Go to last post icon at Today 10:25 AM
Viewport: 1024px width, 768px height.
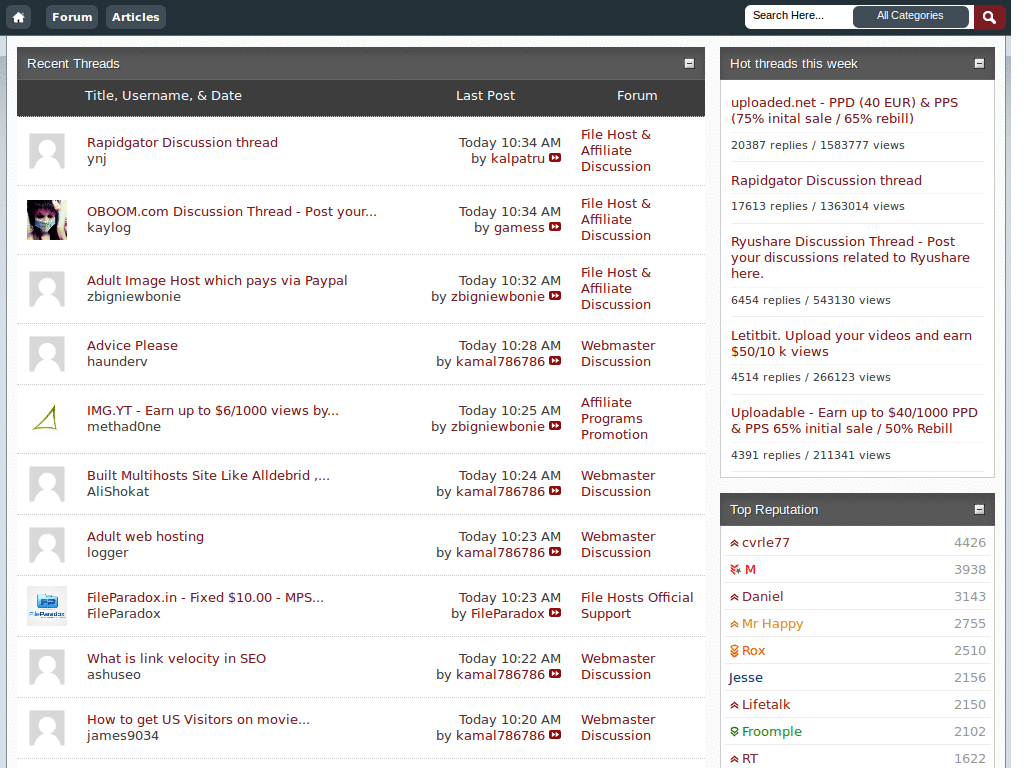tap(555, 426)
